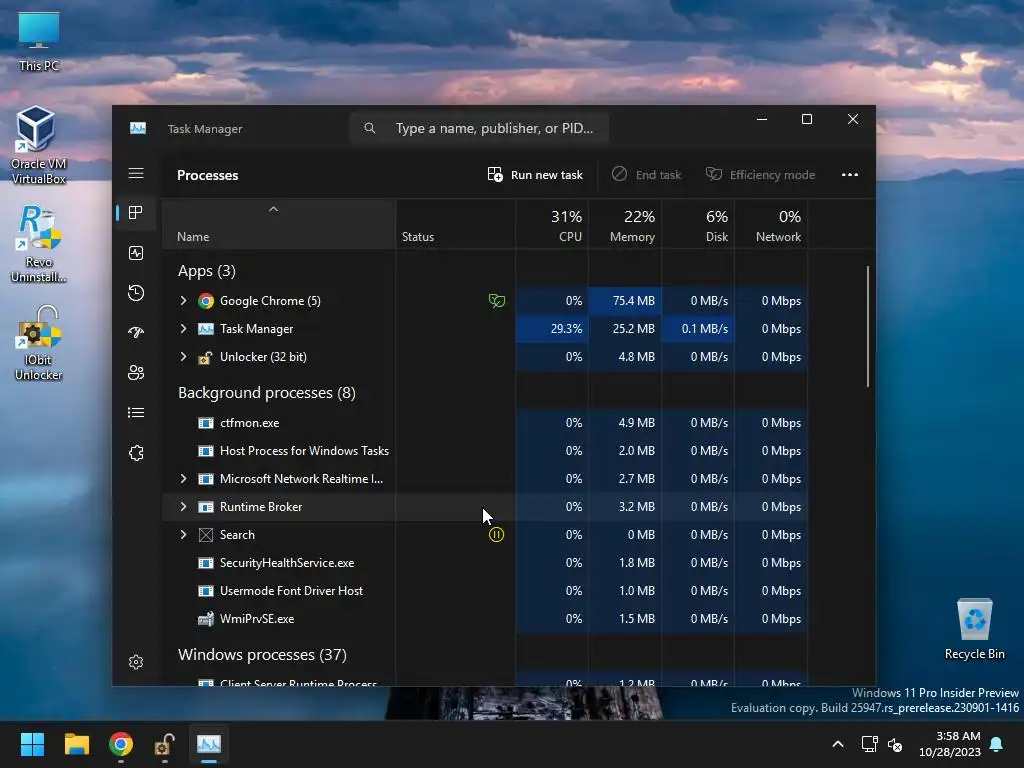Click the Apps (3) group header
Screen dimensions: 1024x768
coord(206,270)
